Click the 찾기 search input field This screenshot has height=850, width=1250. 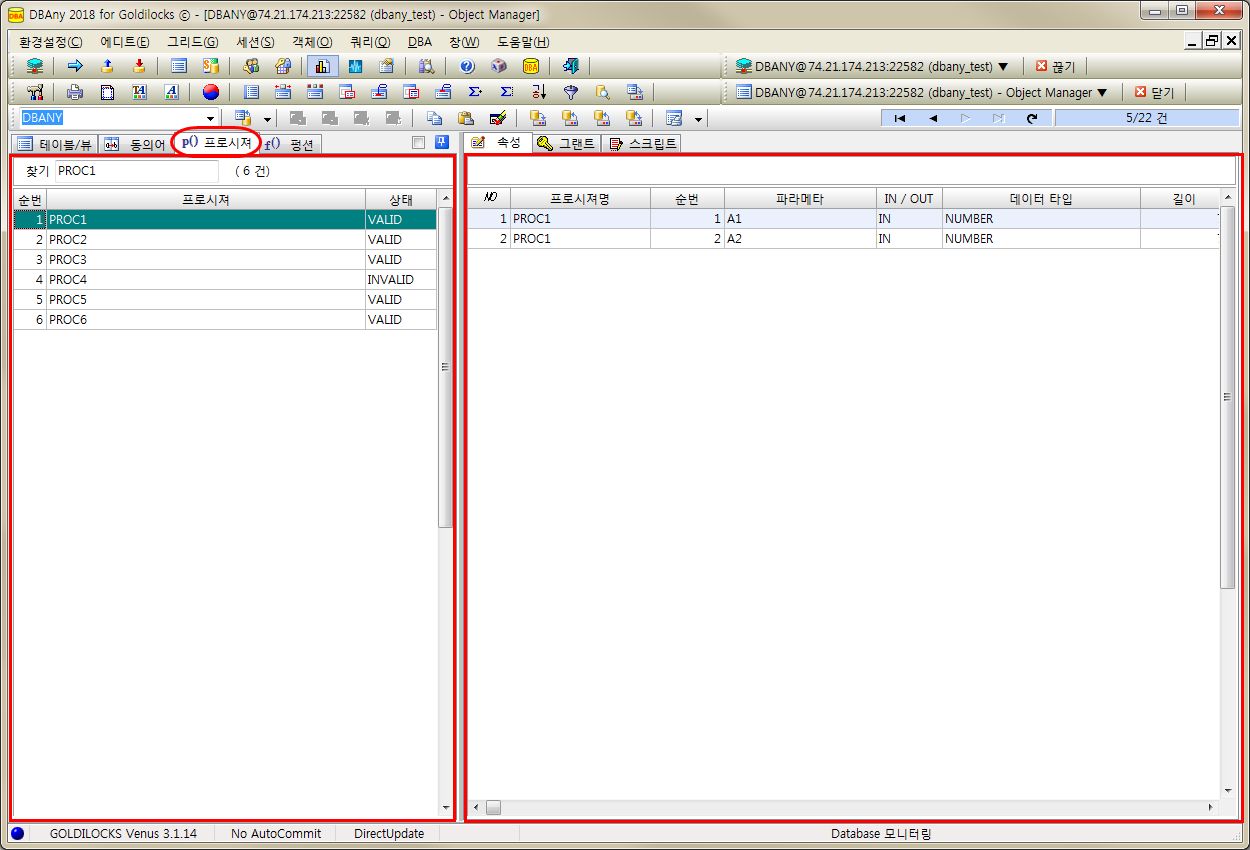point(136,171)
